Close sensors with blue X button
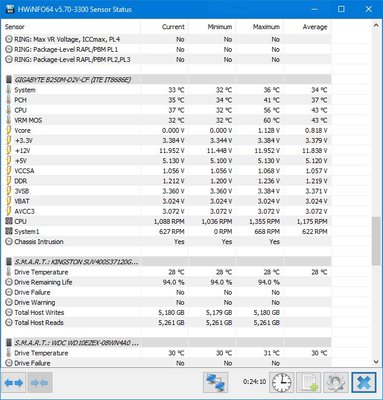 364,382
